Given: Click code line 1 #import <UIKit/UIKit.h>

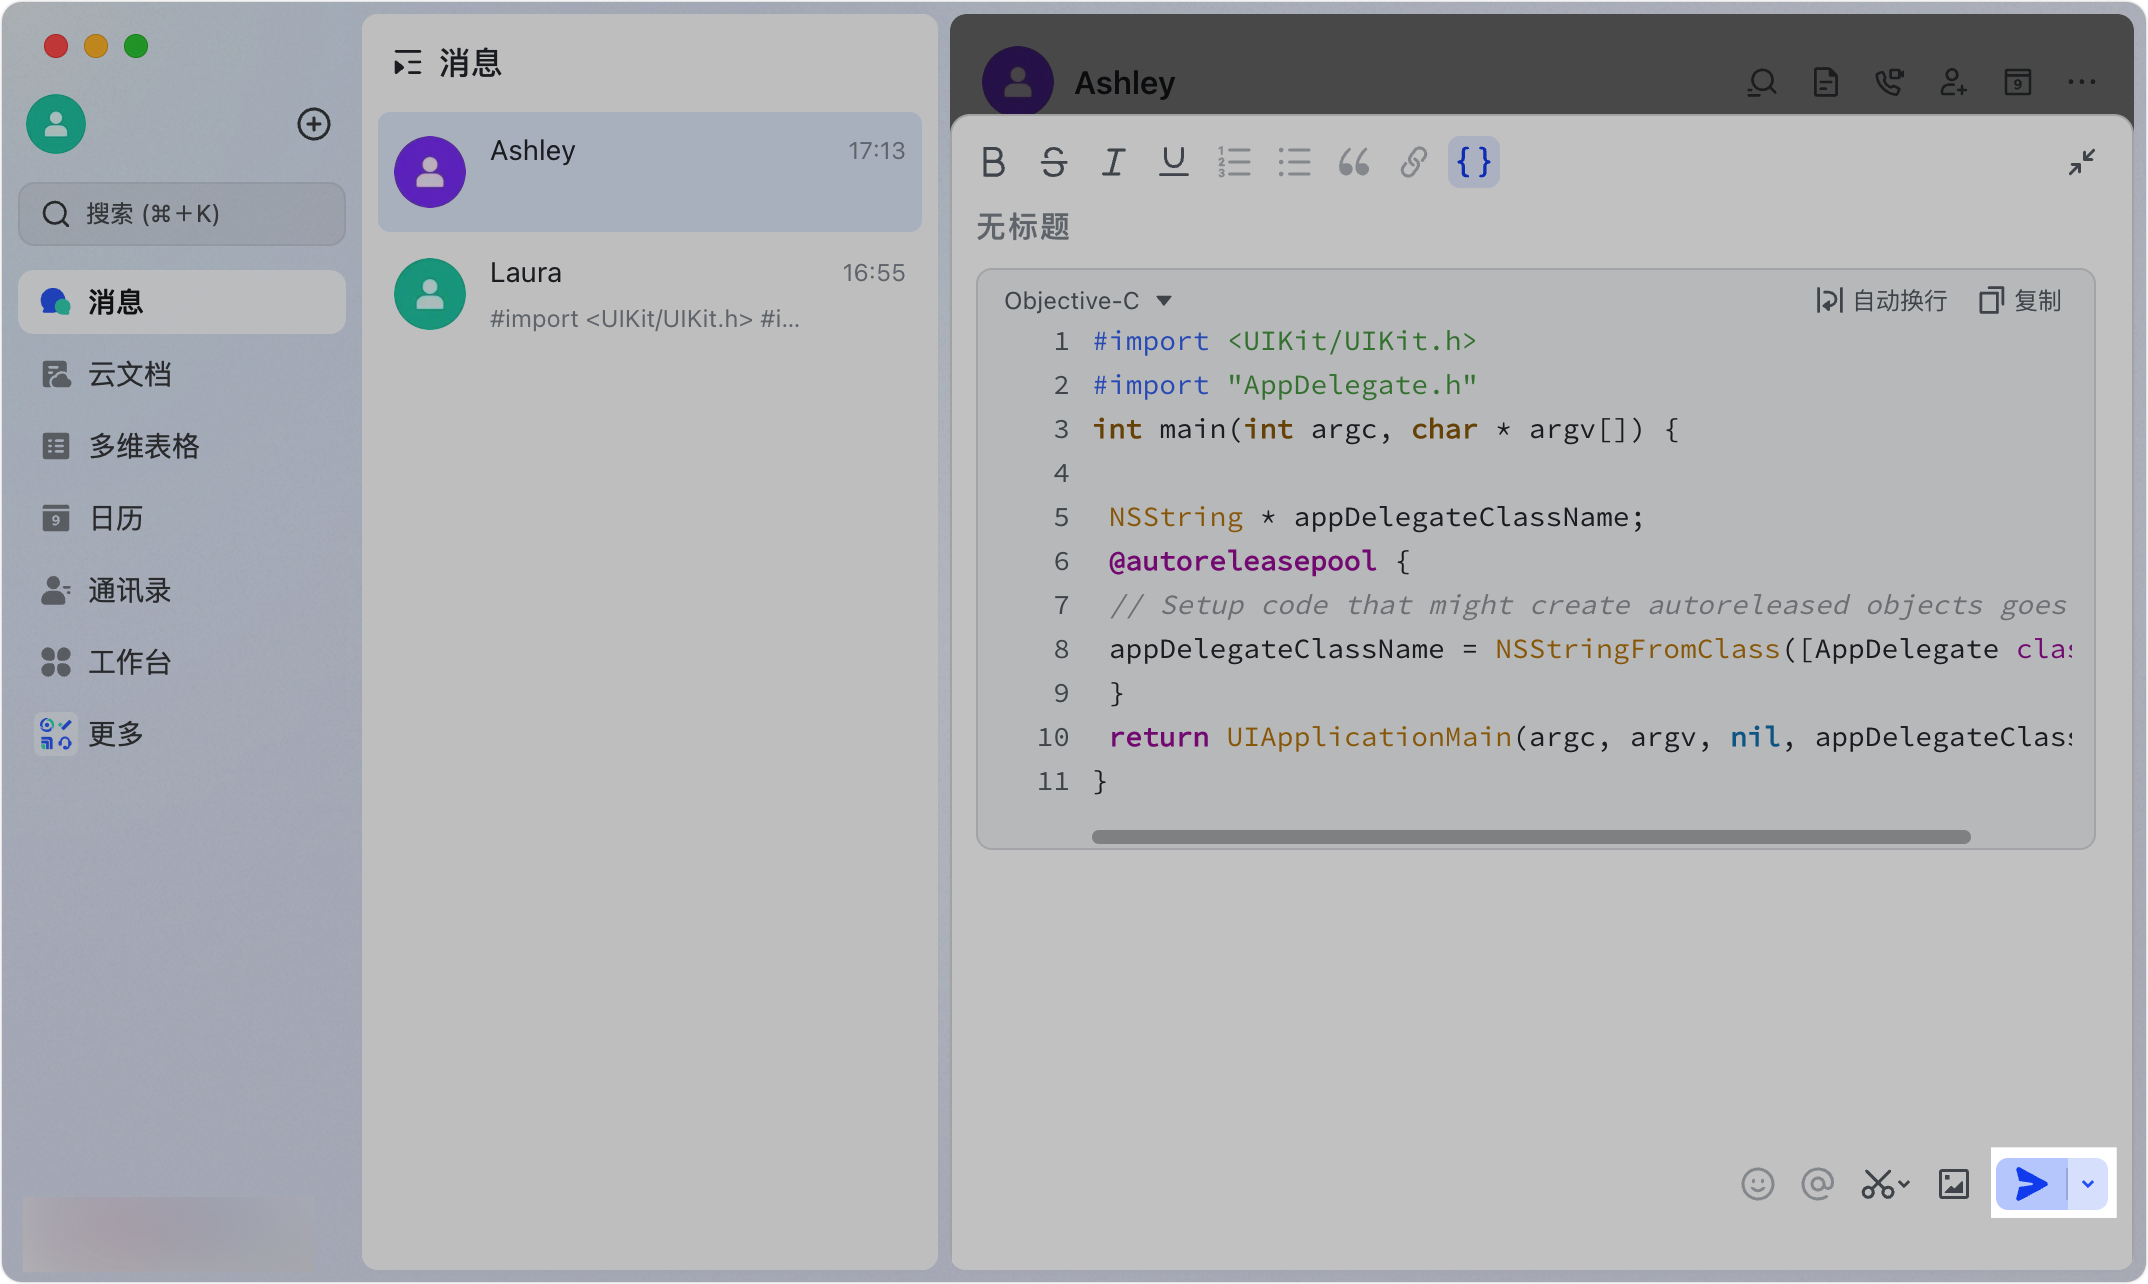Looking at the screenshot, I should 1284,341.
